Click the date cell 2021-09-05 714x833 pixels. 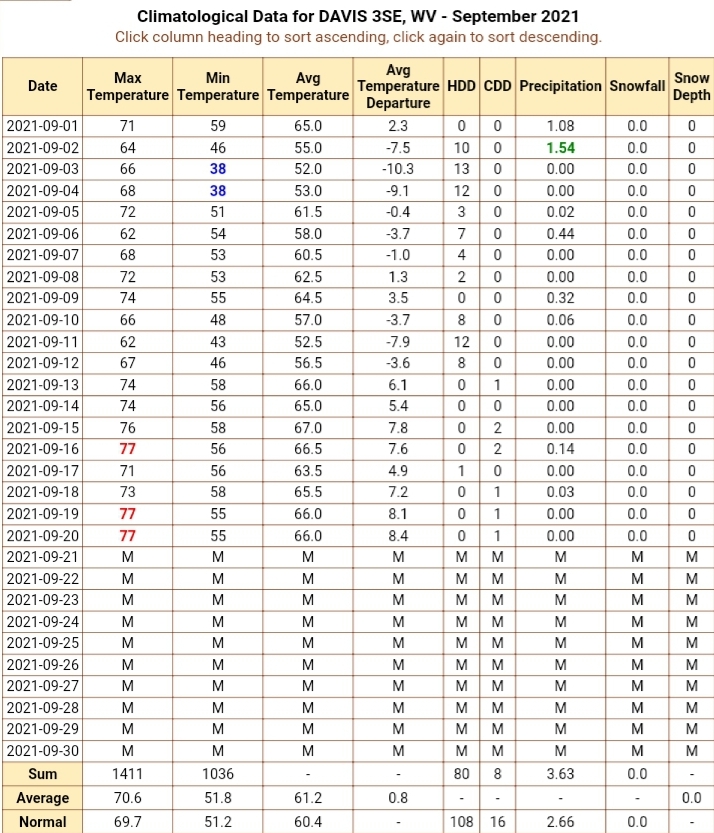pyautogui.click(x=42, y=212)
